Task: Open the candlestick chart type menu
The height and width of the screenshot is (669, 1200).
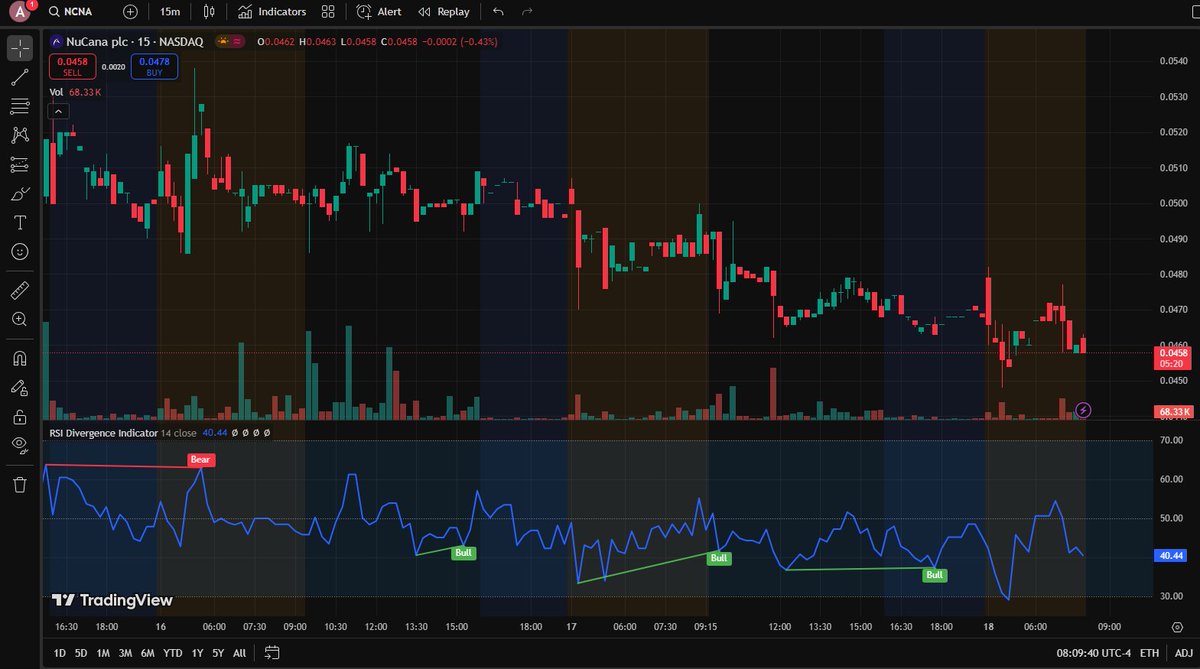Action: 208,12
